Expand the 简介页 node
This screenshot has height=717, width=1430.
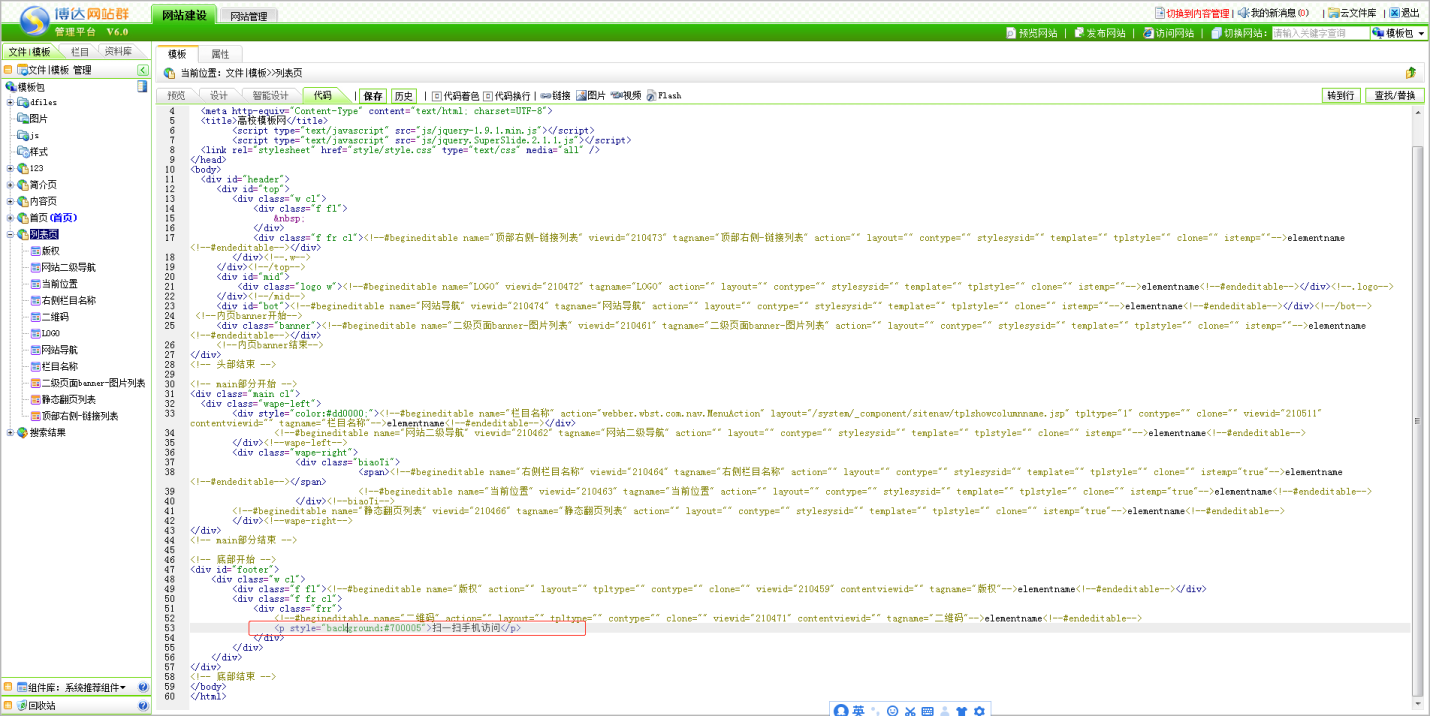pos(10,184)
